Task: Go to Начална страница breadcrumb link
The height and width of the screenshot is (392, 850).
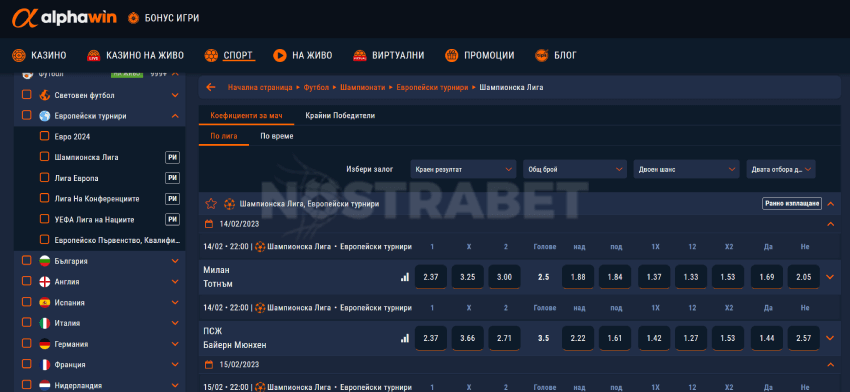Action: point(260,87)
